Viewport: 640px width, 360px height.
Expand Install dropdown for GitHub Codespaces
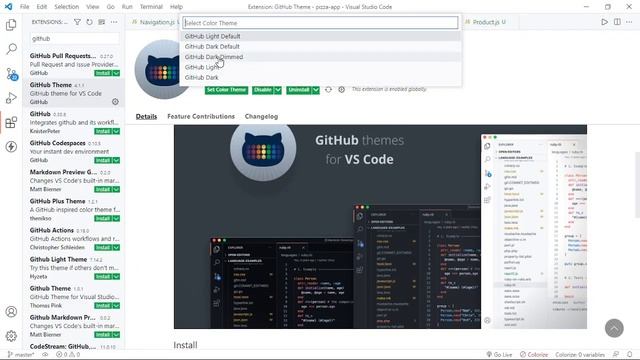(116, 160)
